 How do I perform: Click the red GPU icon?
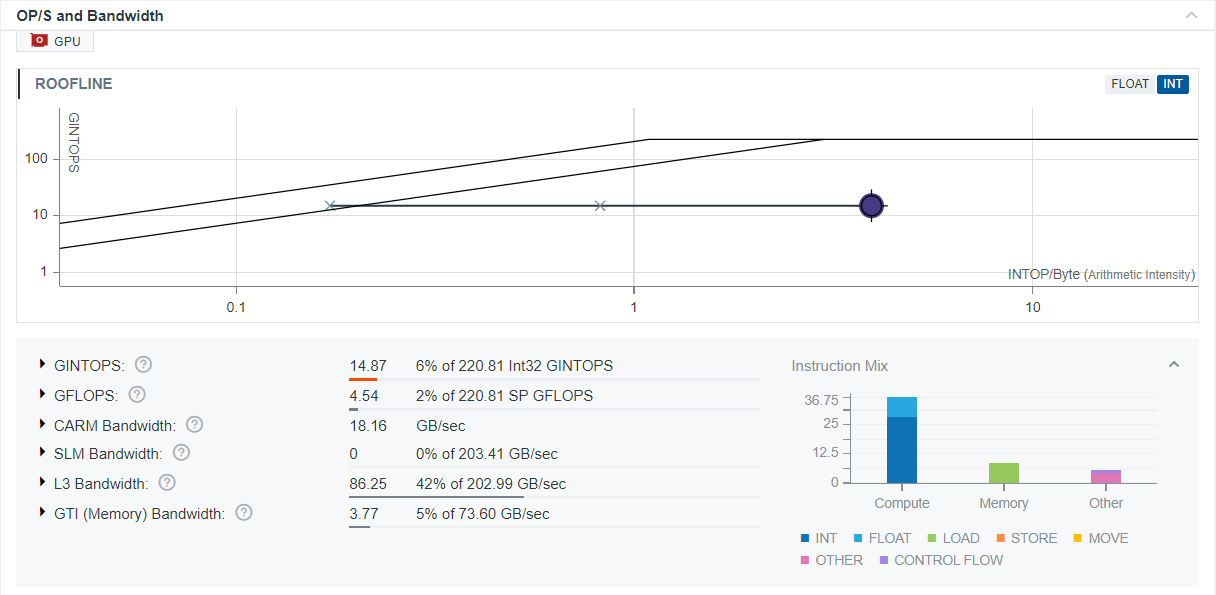pyautogui.click(x=40, y=41)
